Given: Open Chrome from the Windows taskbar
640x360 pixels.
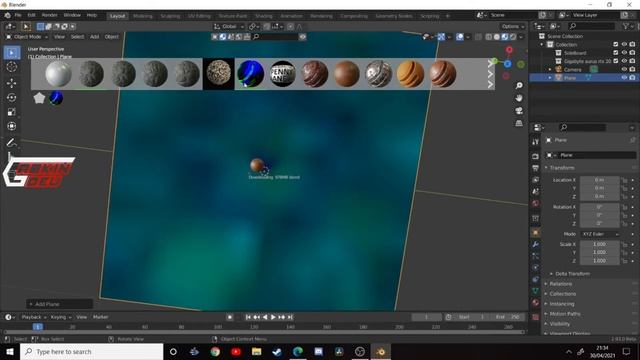Looking at the screenshot, I should 215,351.
